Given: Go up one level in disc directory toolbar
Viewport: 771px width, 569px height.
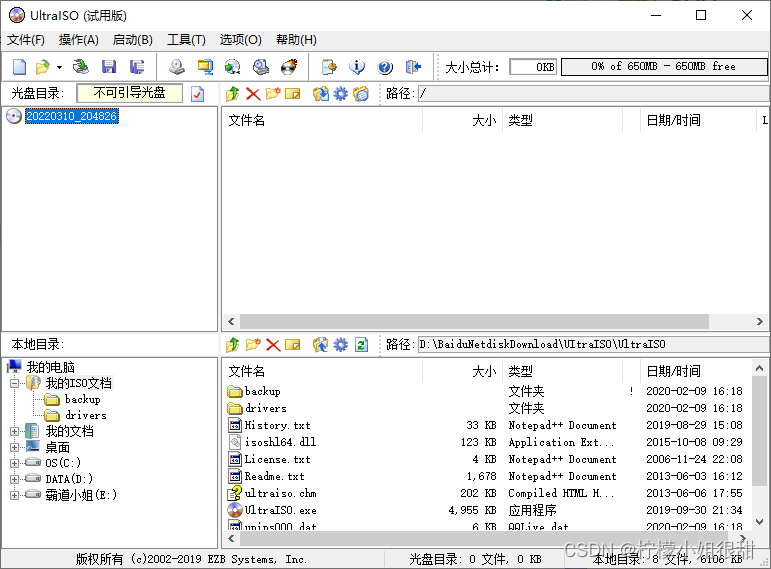Looking at the screenshot, I should click(233, 93).
